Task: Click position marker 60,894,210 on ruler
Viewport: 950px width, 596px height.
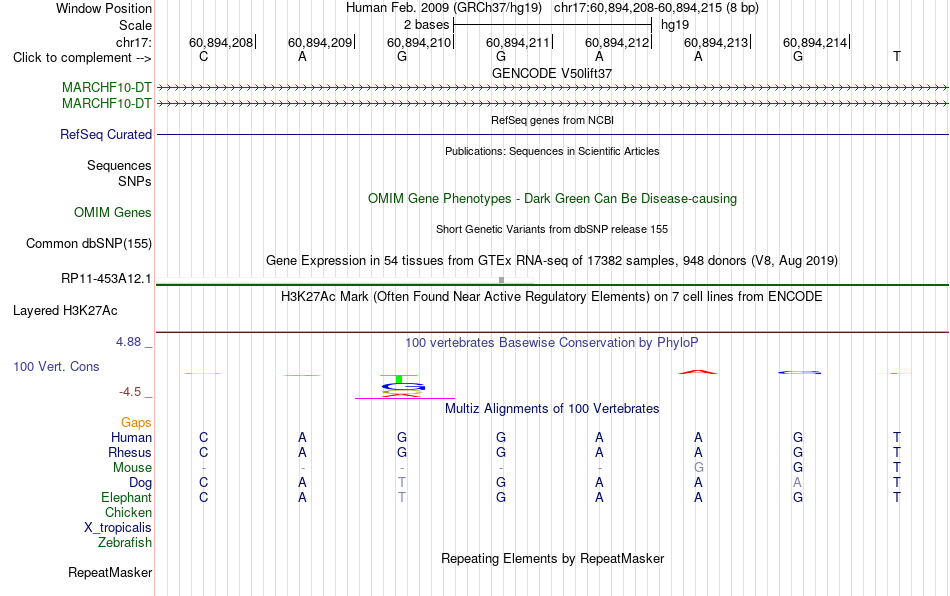Action: [420, 42]
